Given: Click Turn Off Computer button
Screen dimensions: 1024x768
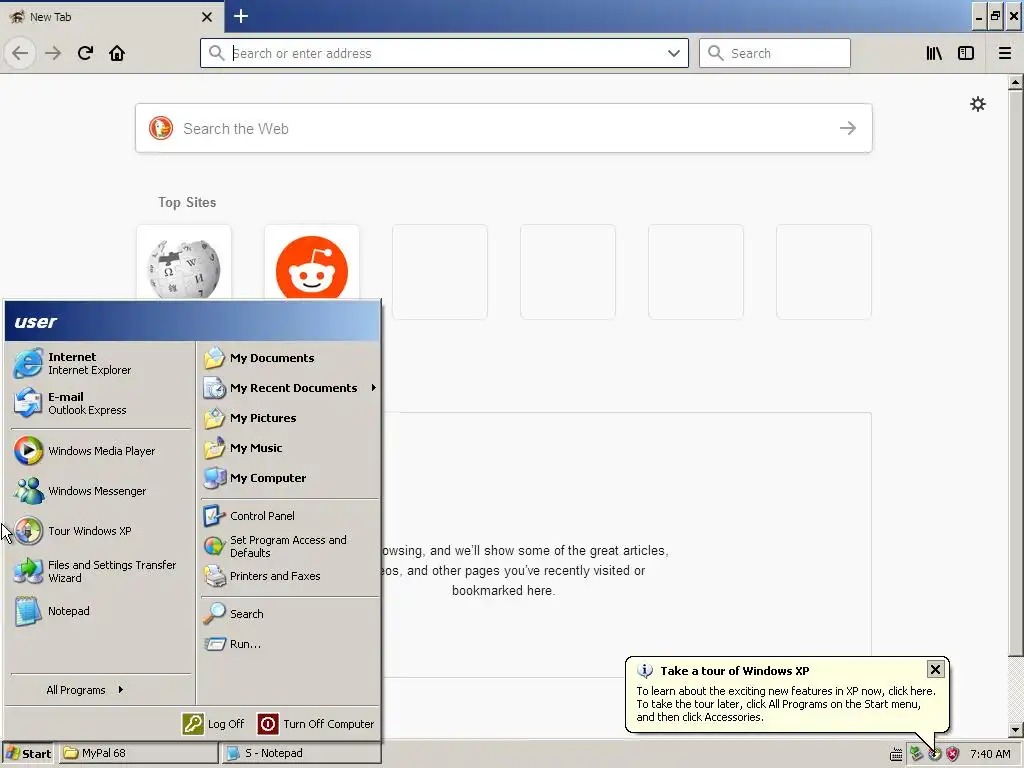Looking at the screenshot, I should [316, 724].
